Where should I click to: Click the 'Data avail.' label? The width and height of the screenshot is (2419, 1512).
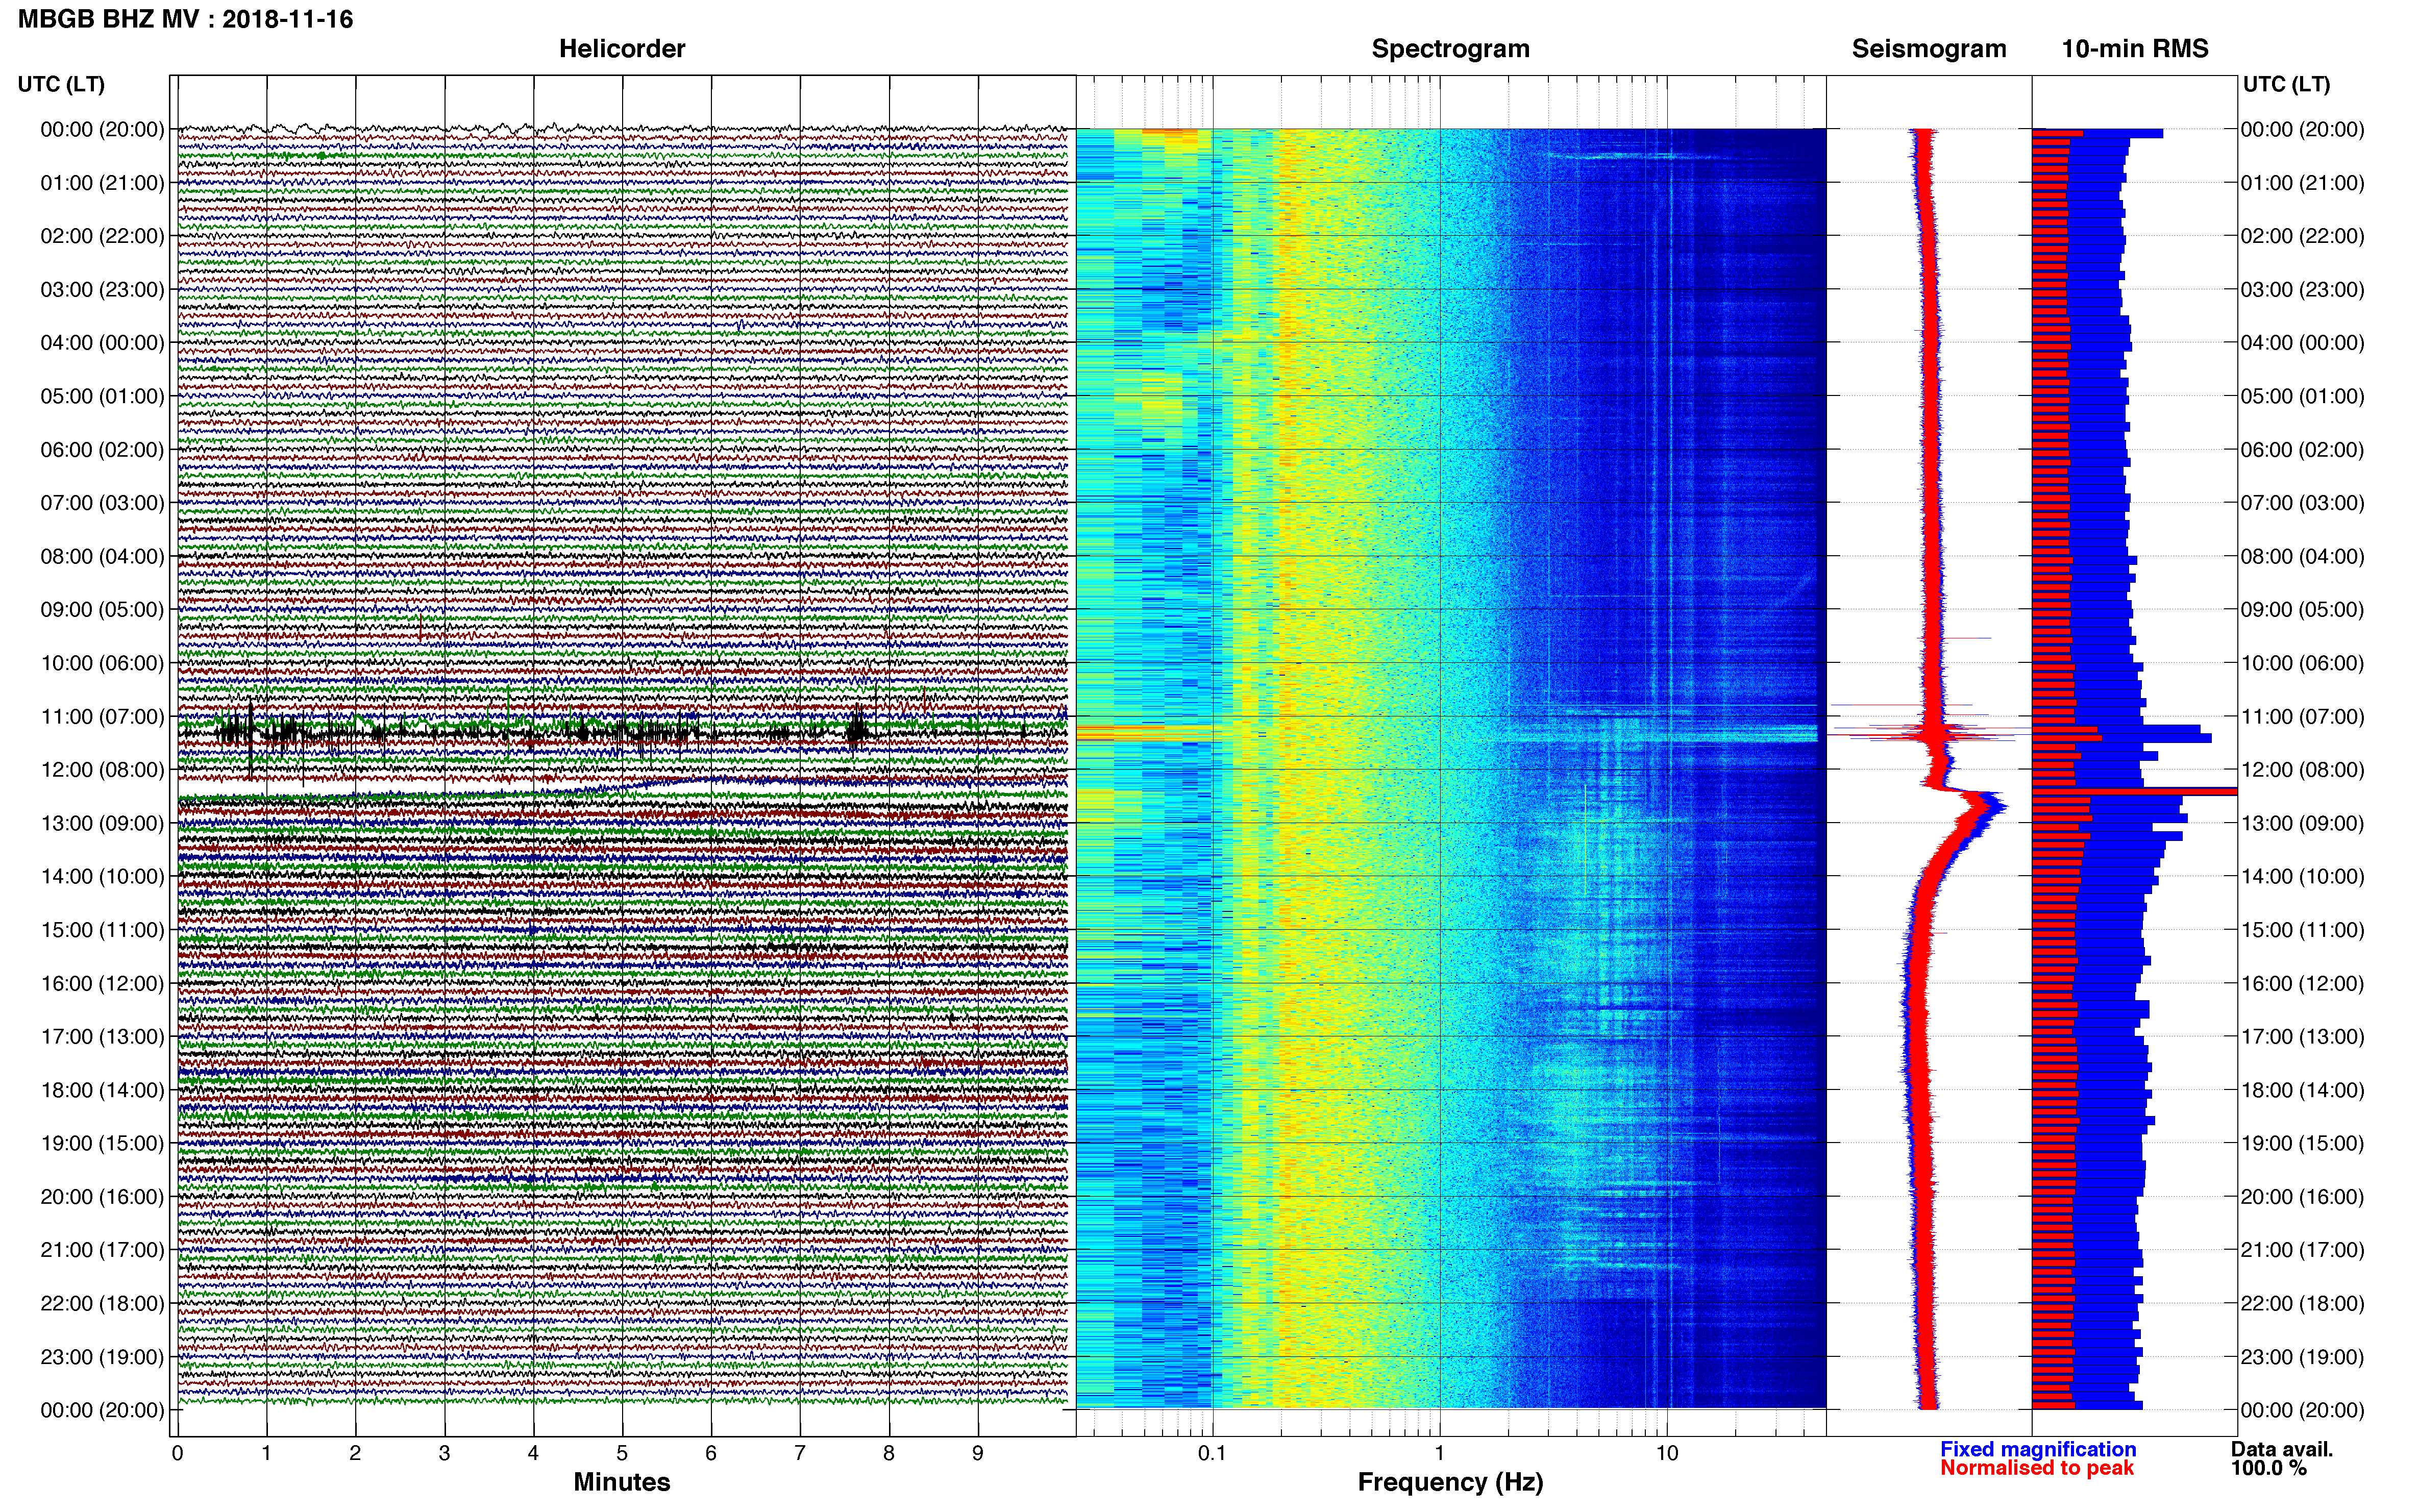(x=2282, y=1449)
